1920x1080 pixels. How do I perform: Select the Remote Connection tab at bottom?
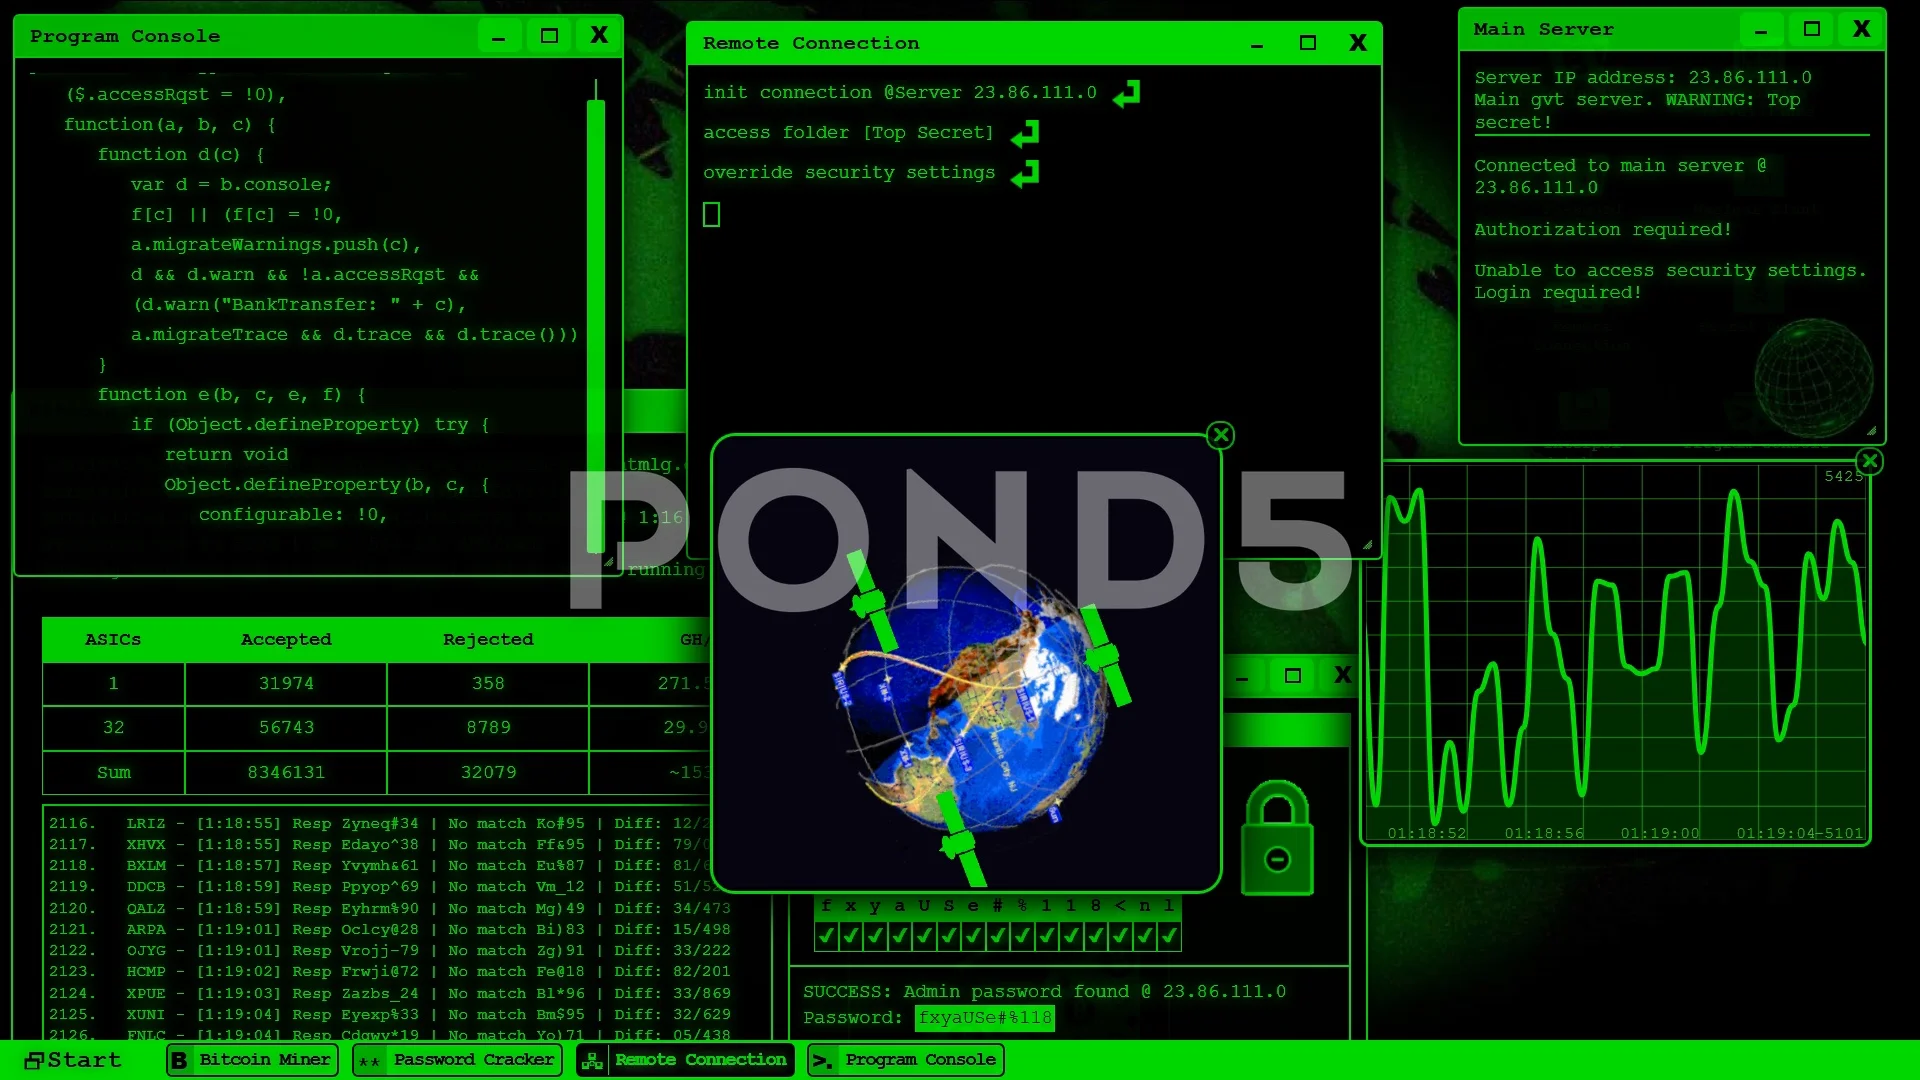tap(698, 1060)
